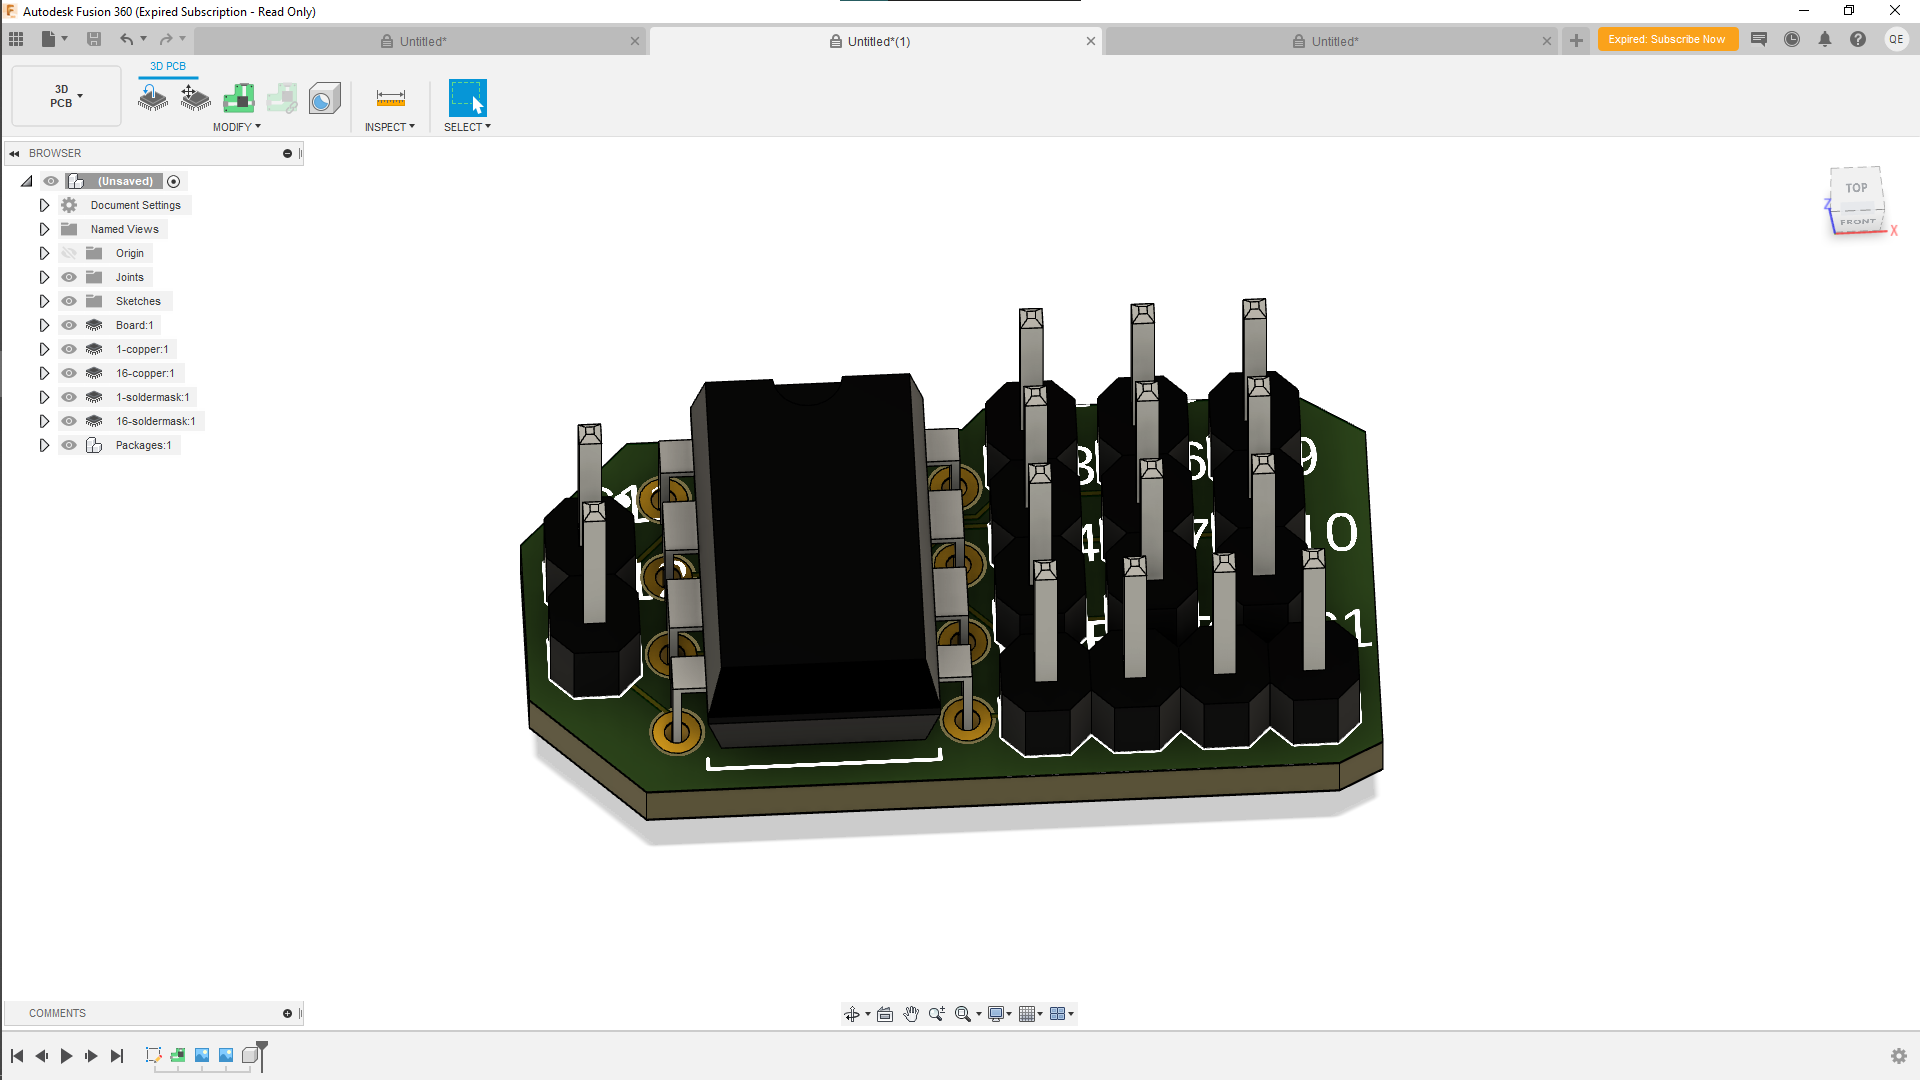This screenshot has height=1080, width=1920.
Task: Open the data panel grid icon
Action: click(16, 39)
